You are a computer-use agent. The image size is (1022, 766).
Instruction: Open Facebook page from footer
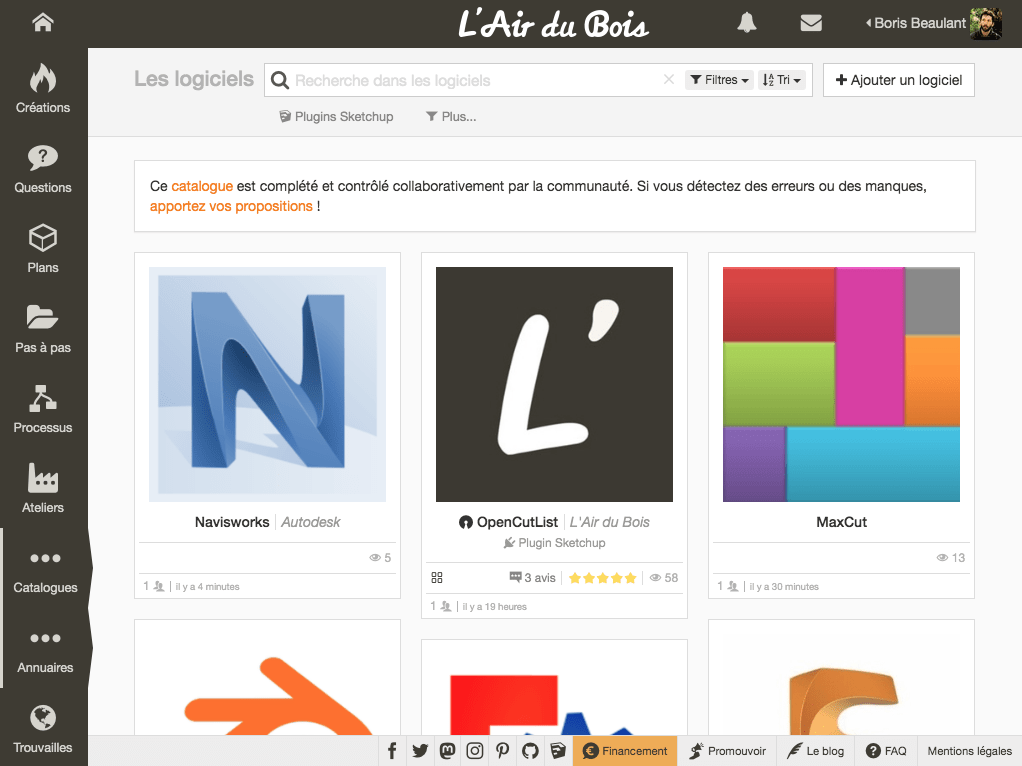392,751
